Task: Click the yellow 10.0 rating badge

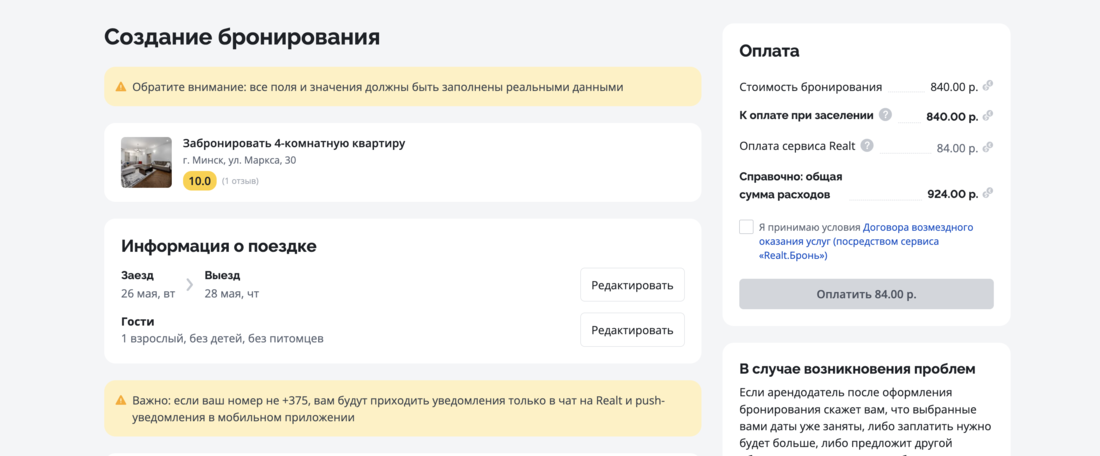Action: pos(200,181)
